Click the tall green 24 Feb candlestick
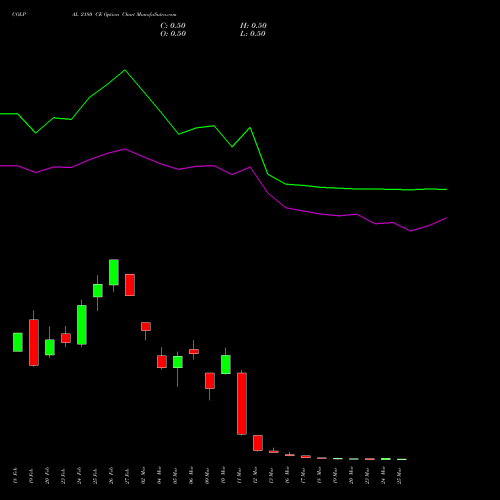 point(82,325)
